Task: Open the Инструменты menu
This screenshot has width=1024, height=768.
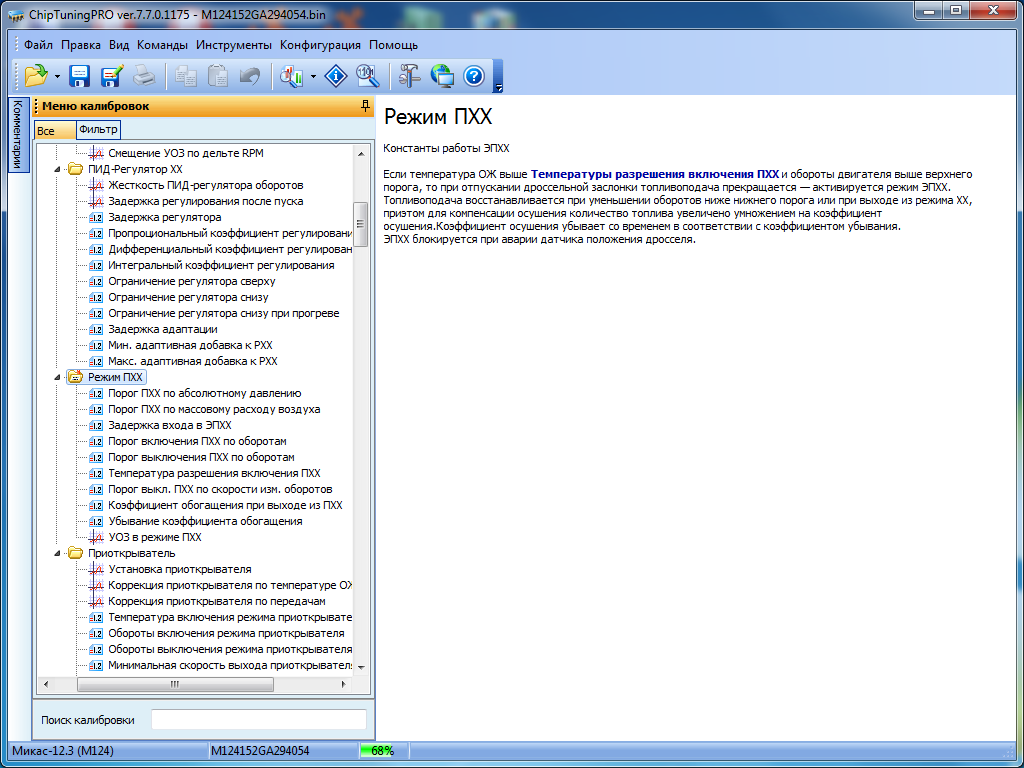Action: pos(233,45)
